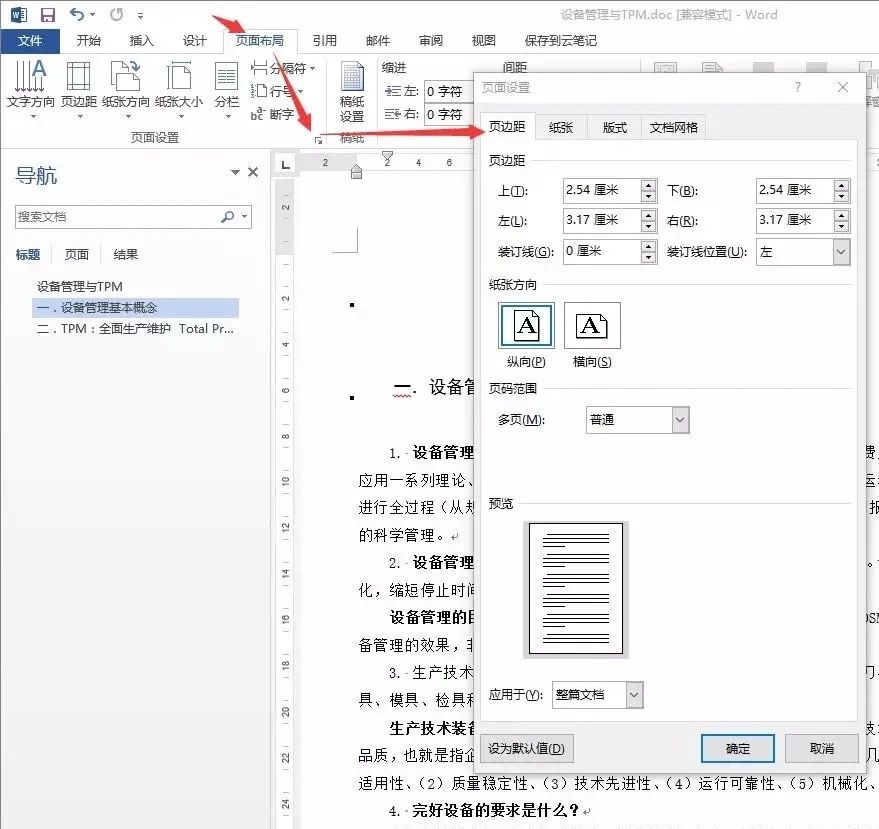
Task: Open the multiple pages (多页) dropdown
Action: [680, 420]
